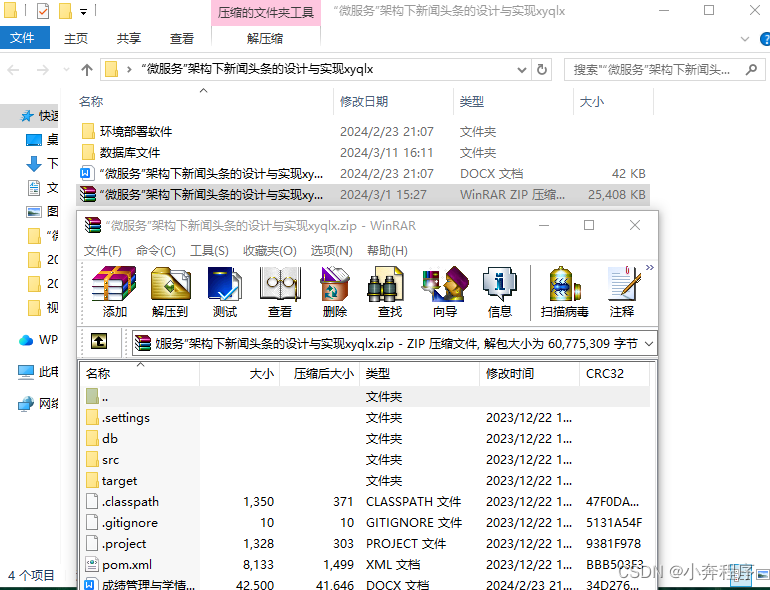The image size is (770, 590).
Task: Open the 解压缩 ribbon tab
Action: (x=265, y=38)
